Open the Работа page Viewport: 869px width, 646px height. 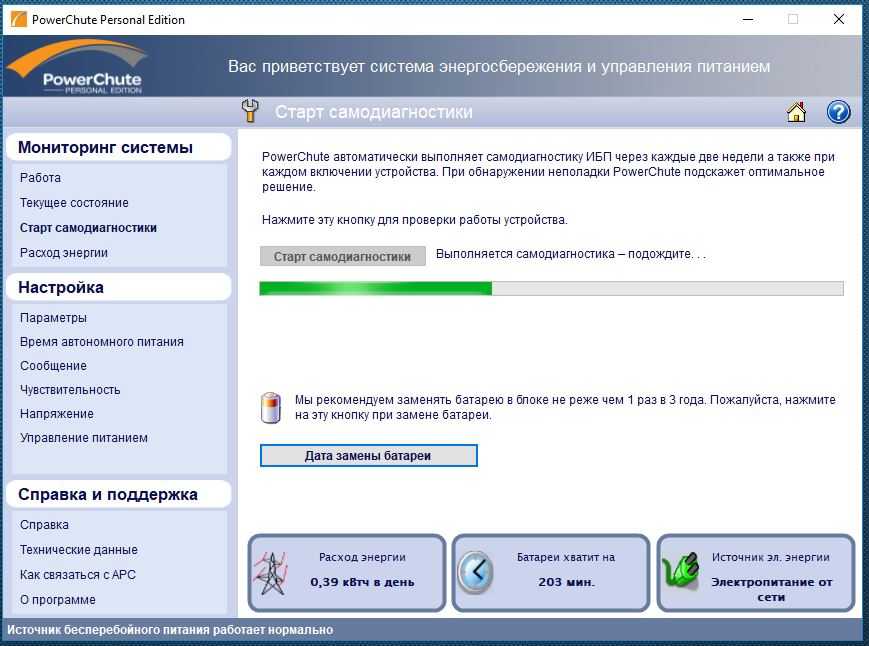(40, 178)
